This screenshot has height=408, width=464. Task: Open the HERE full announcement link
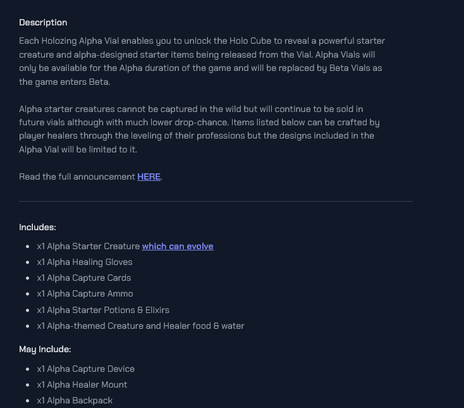[x=149, y=177]
